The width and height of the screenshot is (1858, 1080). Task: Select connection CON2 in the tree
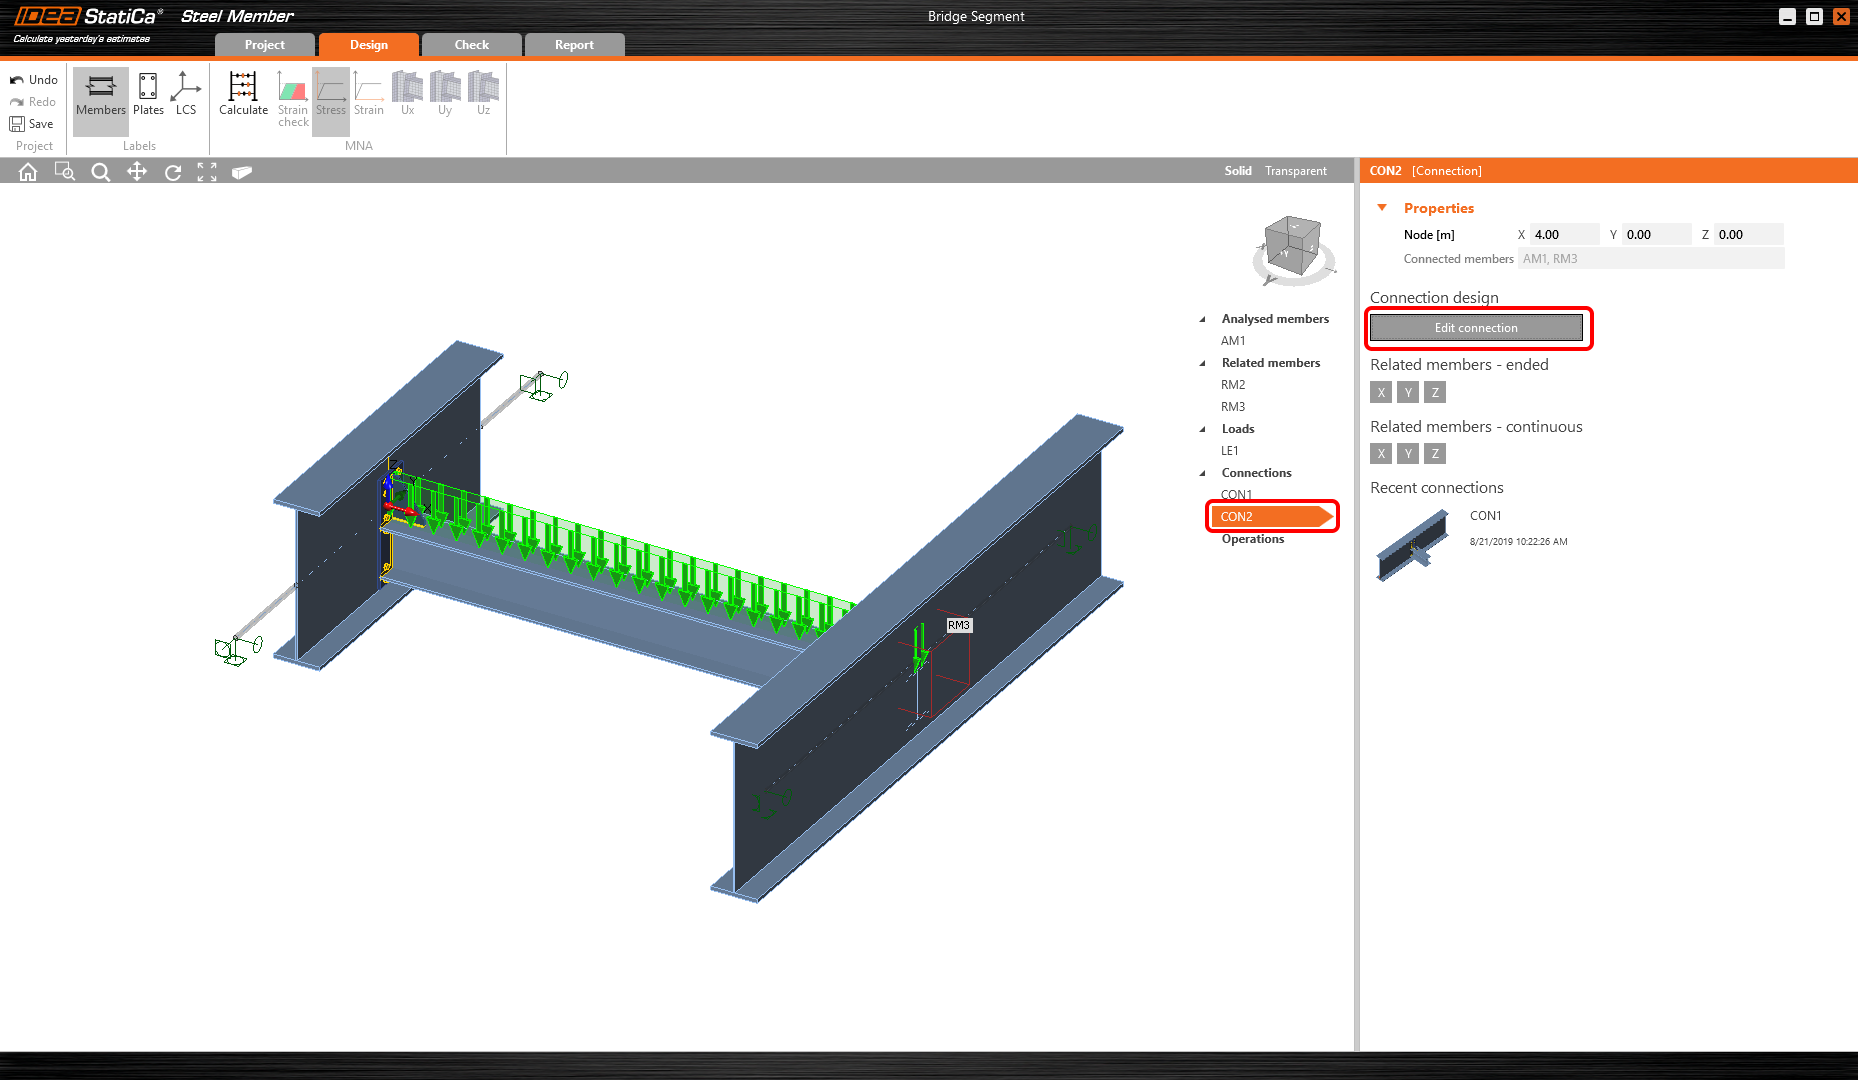1272,517
